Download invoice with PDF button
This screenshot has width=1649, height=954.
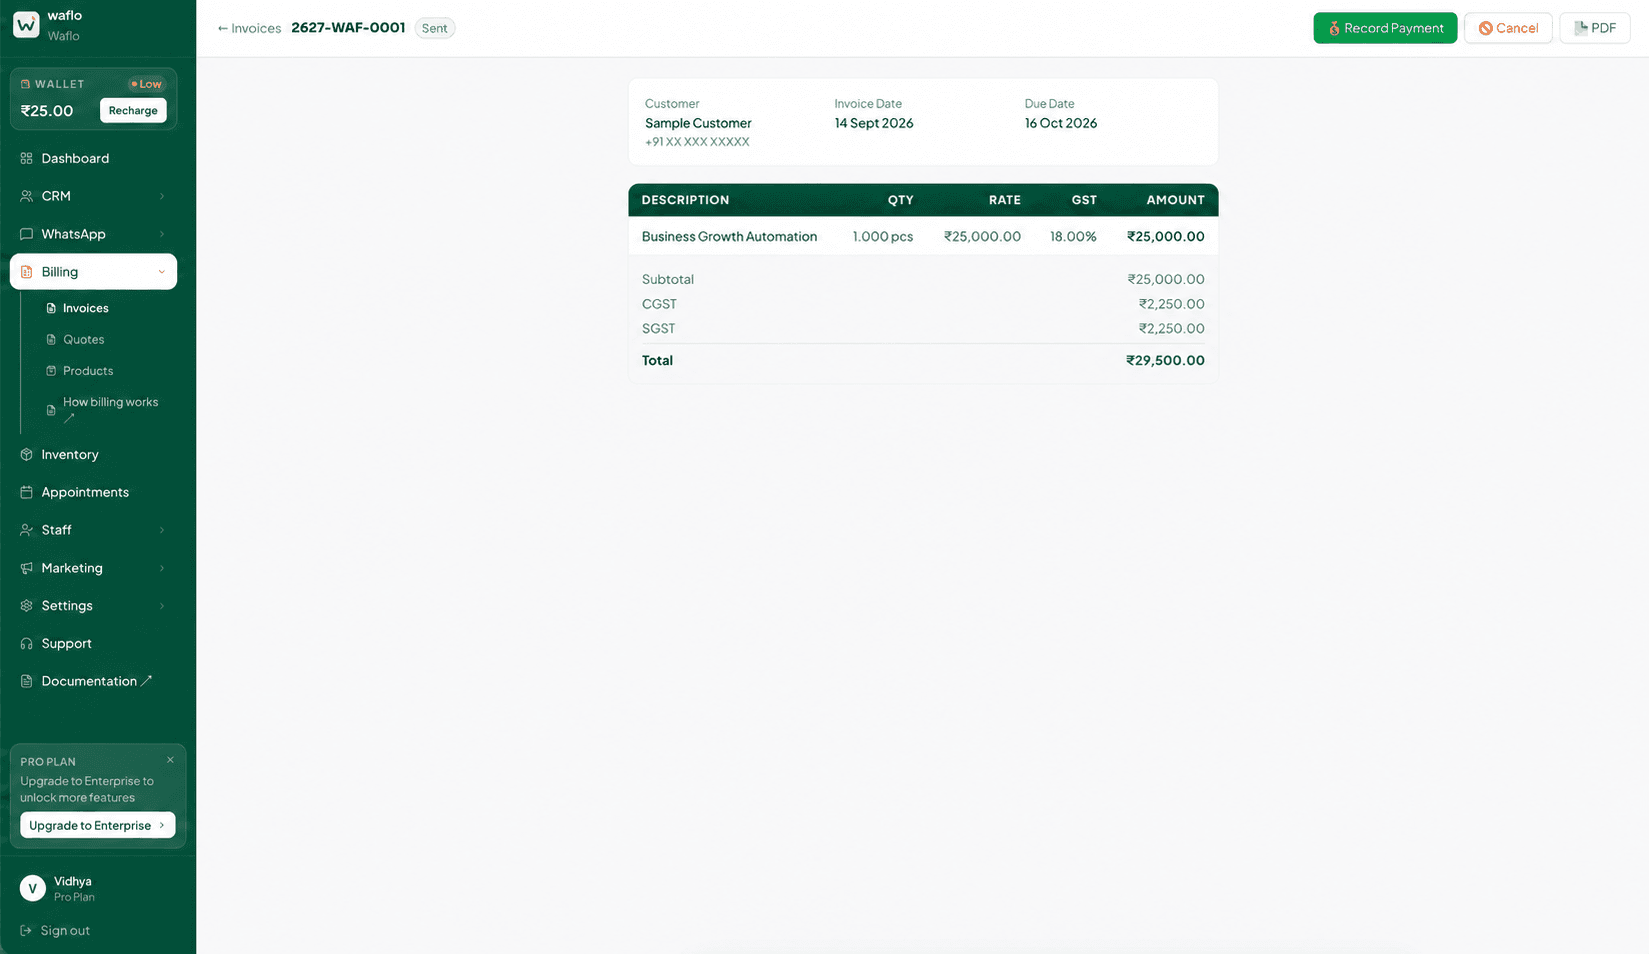pos(1595,28)
